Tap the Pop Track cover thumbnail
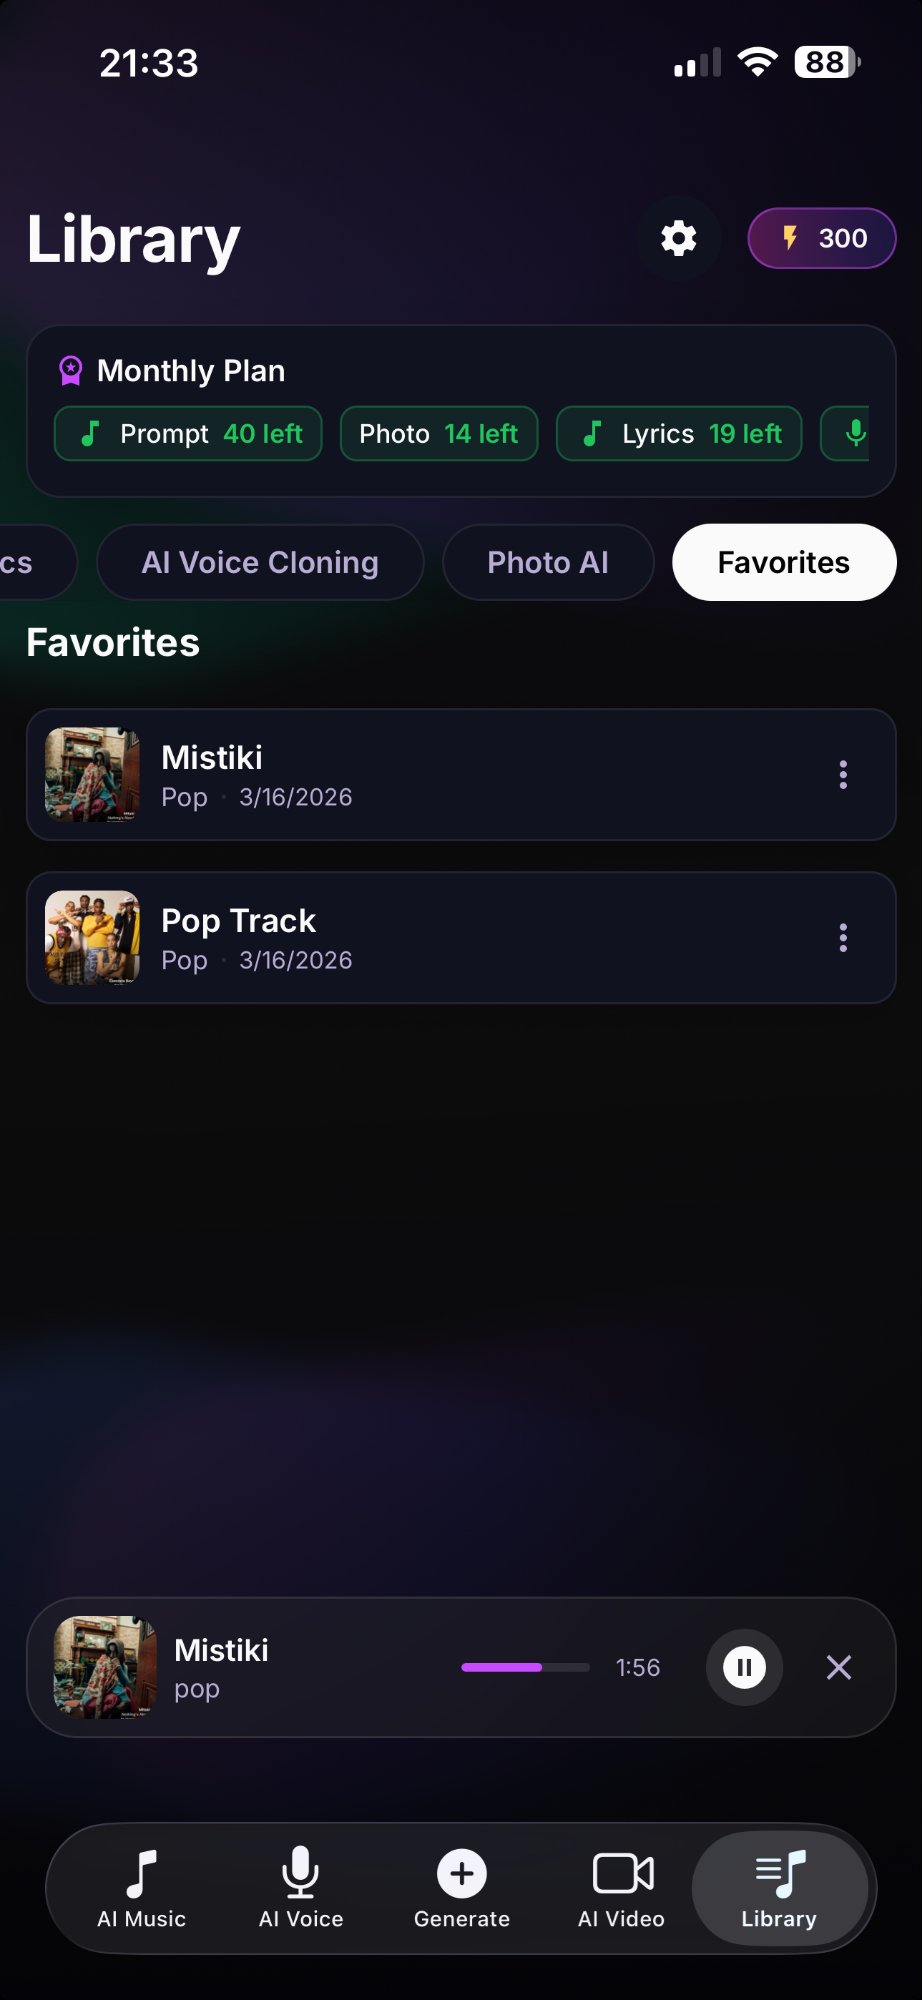This screenshot has height=2000, width=922. [x=93, y=938]
